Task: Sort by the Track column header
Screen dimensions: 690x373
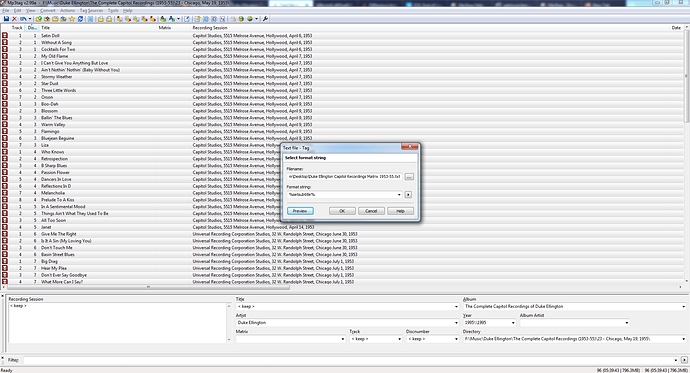Action: tap(17, 28)
